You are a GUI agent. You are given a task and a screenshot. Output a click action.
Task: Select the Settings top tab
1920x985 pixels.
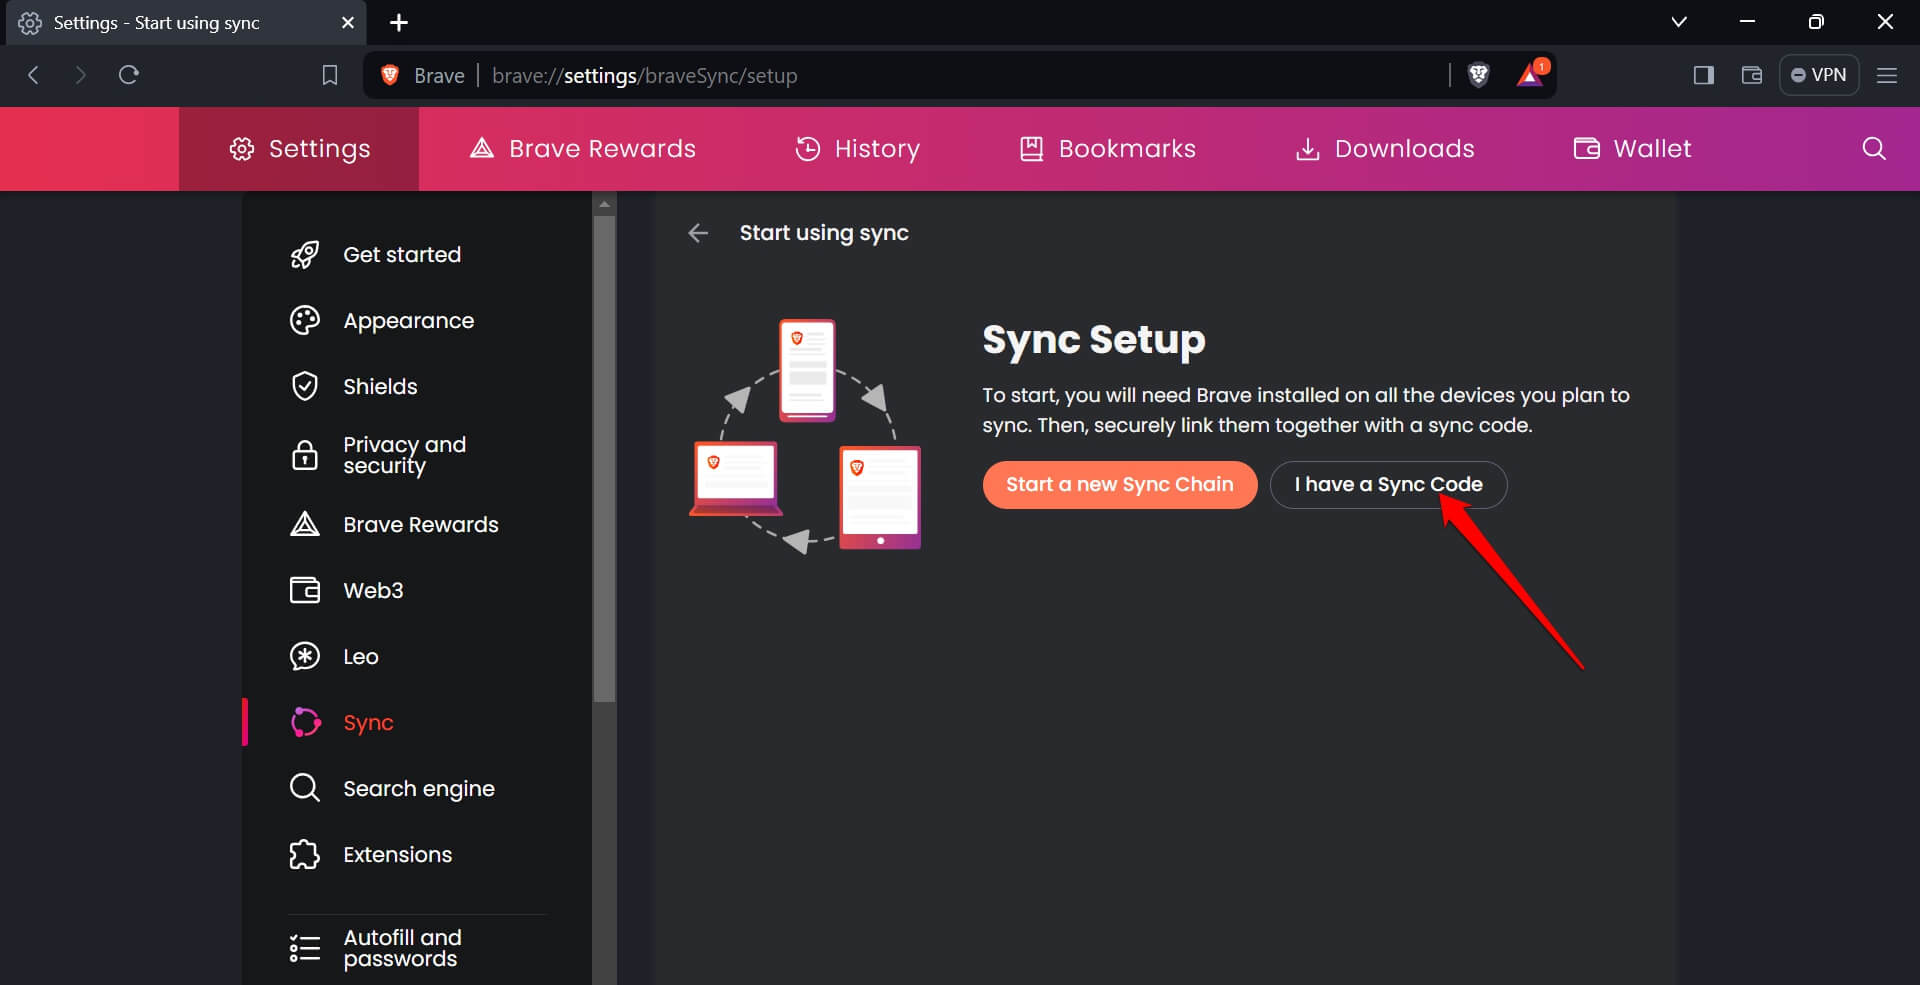pos(299,149)
